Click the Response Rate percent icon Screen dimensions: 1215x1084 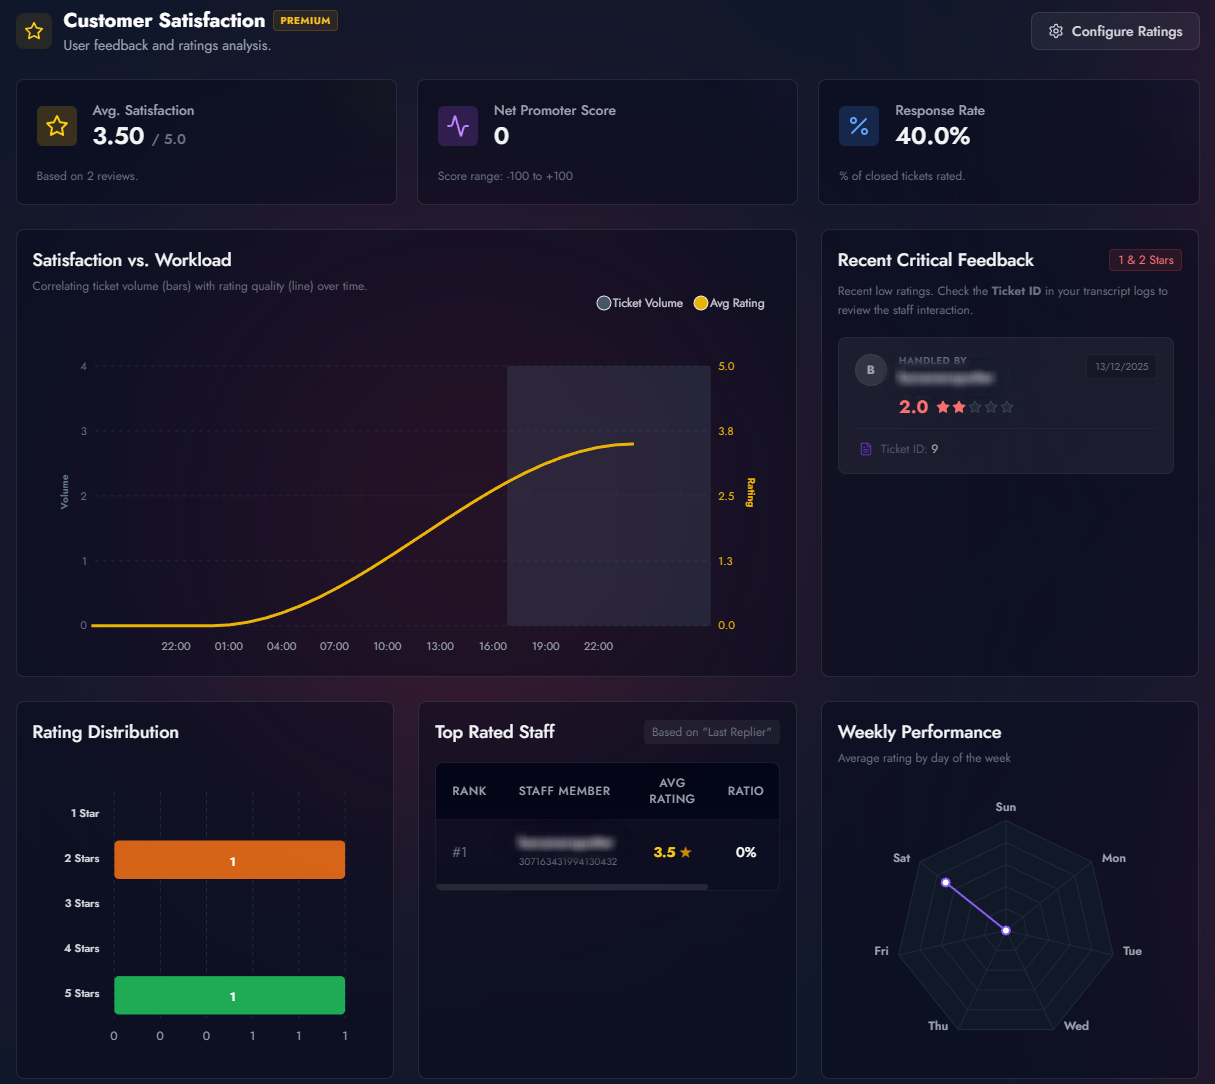tap(859, 126)
